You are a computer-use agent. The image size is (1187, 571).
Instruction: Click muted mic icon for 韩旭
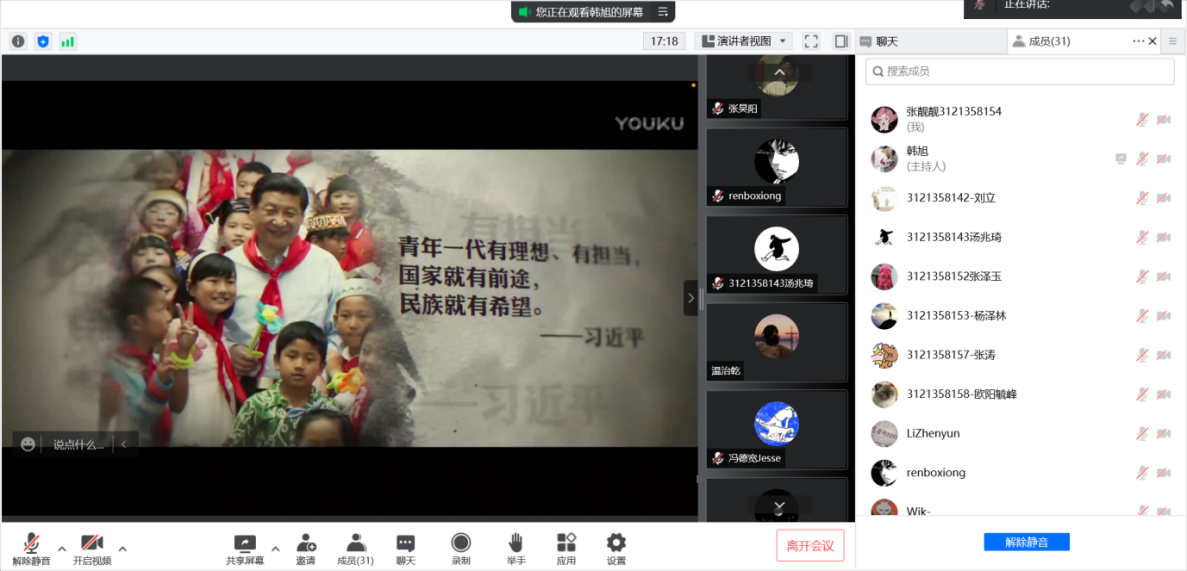1142,158
